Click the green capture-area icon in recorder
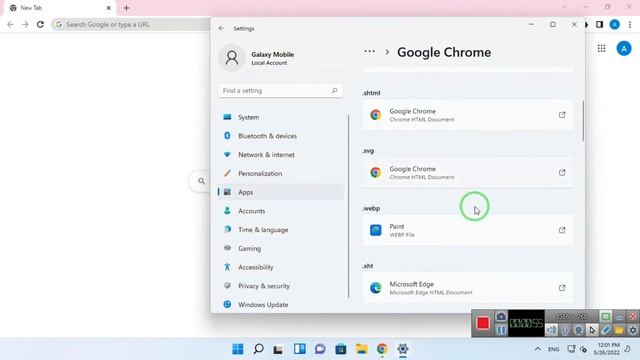Viewport: 640px width, 360px height. coord(606,316)
